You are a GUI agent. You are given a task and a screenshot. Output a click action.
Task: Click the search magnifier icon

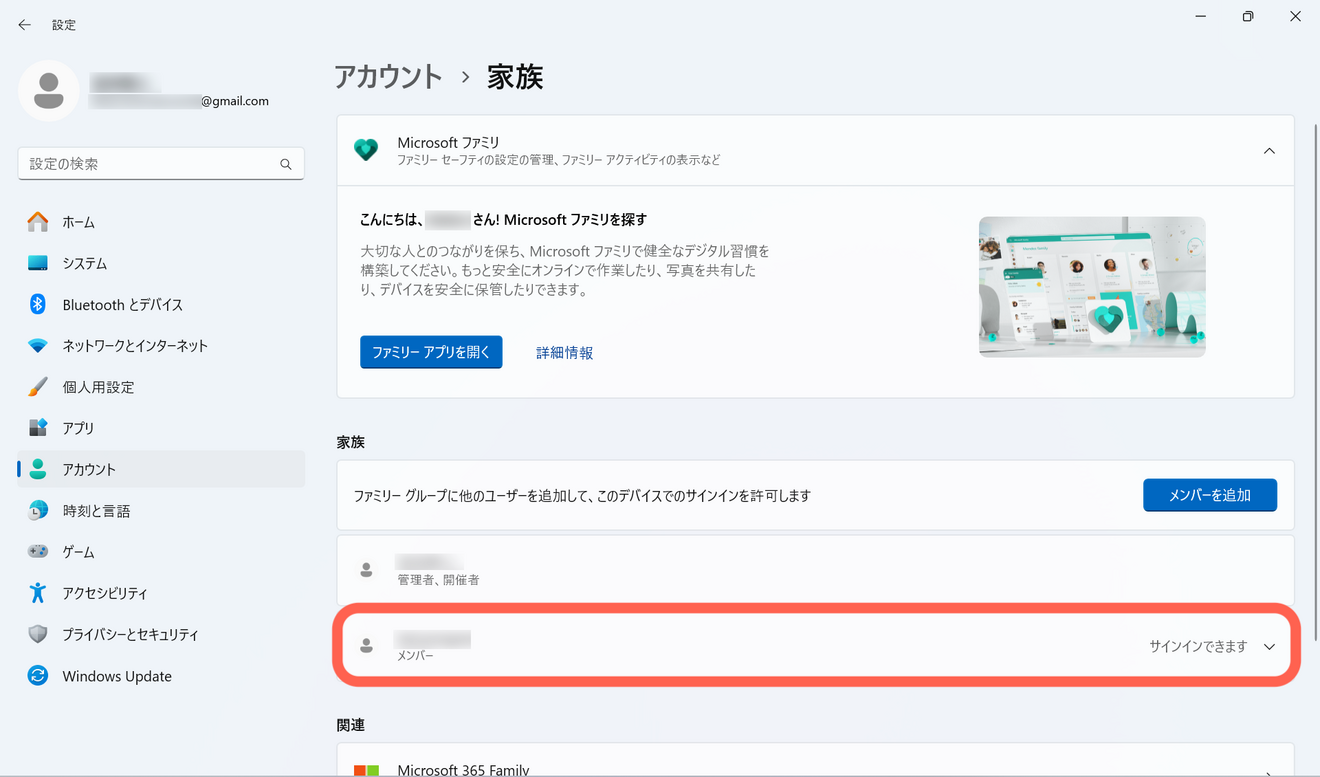(286, 164)
